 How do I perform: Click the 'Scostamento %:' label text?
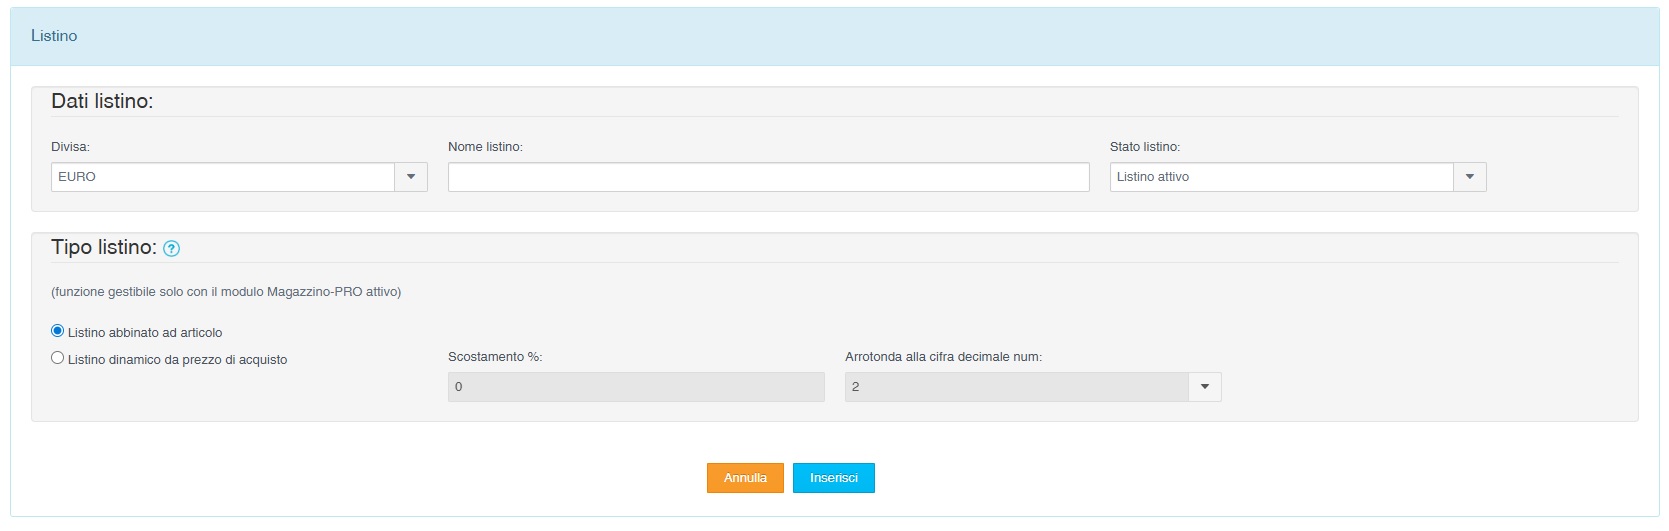pyautogui.click(x=495, y=357)
